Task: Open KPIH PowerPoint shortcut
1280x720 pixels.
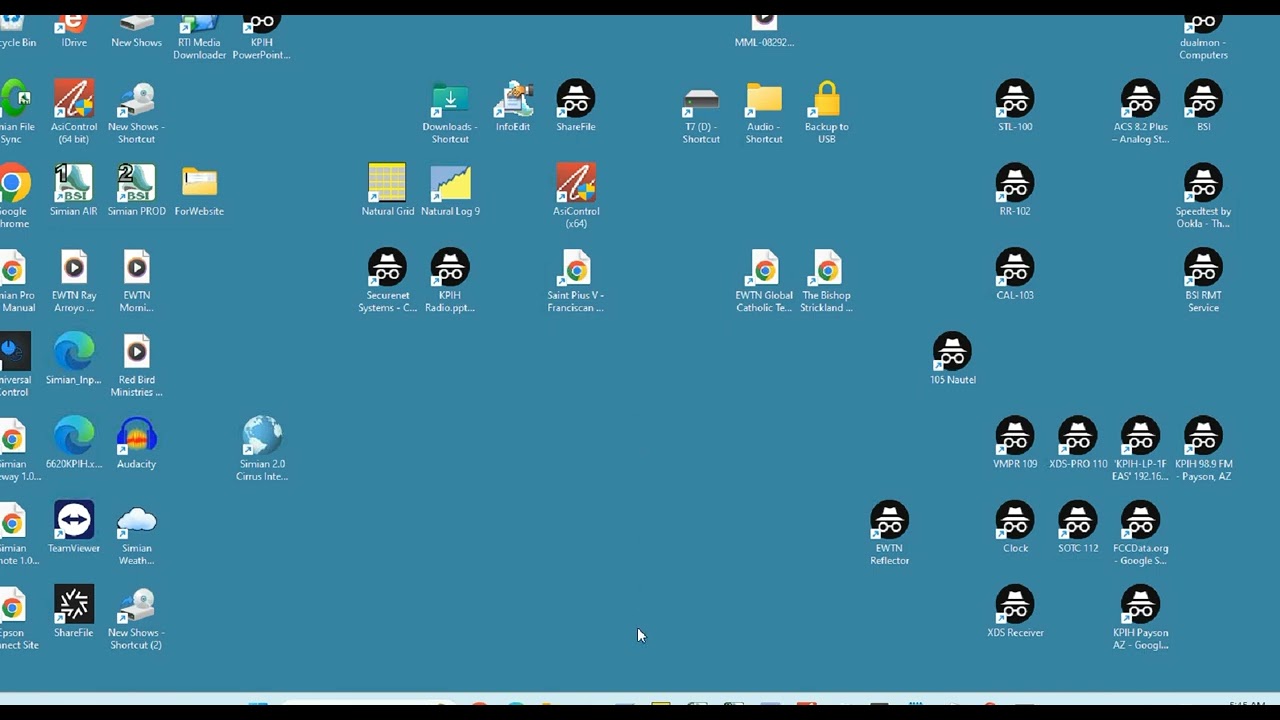Action: point(261,37)
